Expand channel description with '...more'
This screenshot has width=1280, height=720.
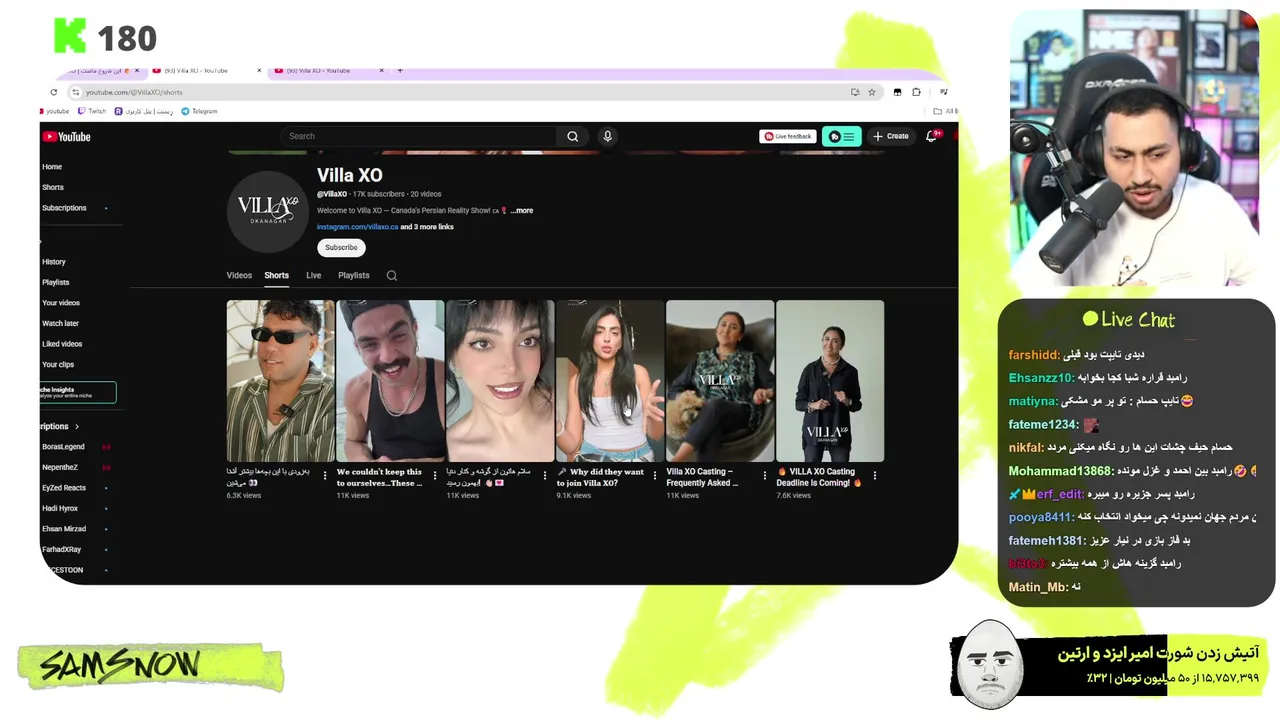(522, 211)
